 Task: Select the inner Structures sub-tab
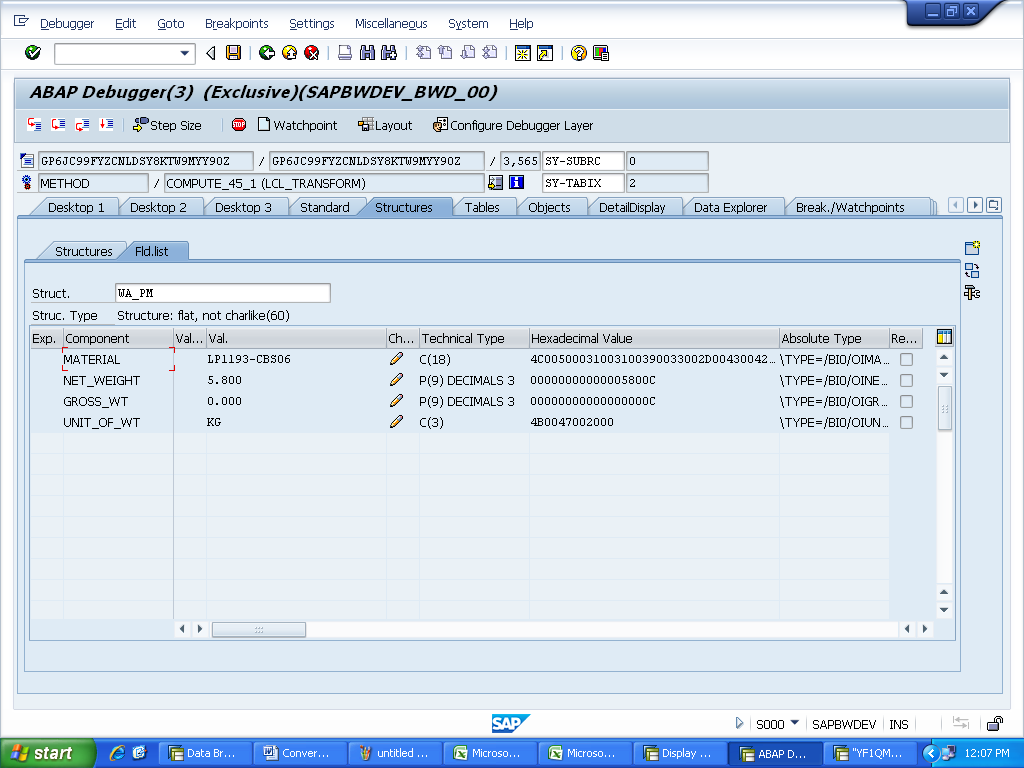point(84,251)
